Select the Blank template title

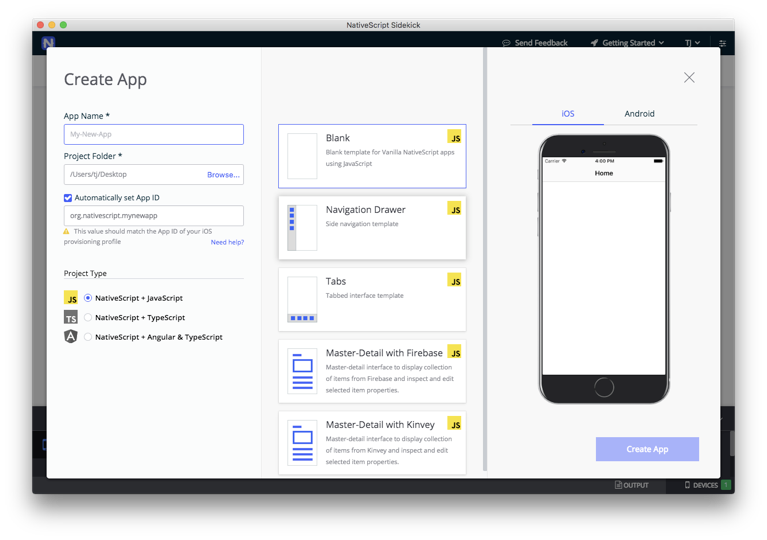click(338, 138)
